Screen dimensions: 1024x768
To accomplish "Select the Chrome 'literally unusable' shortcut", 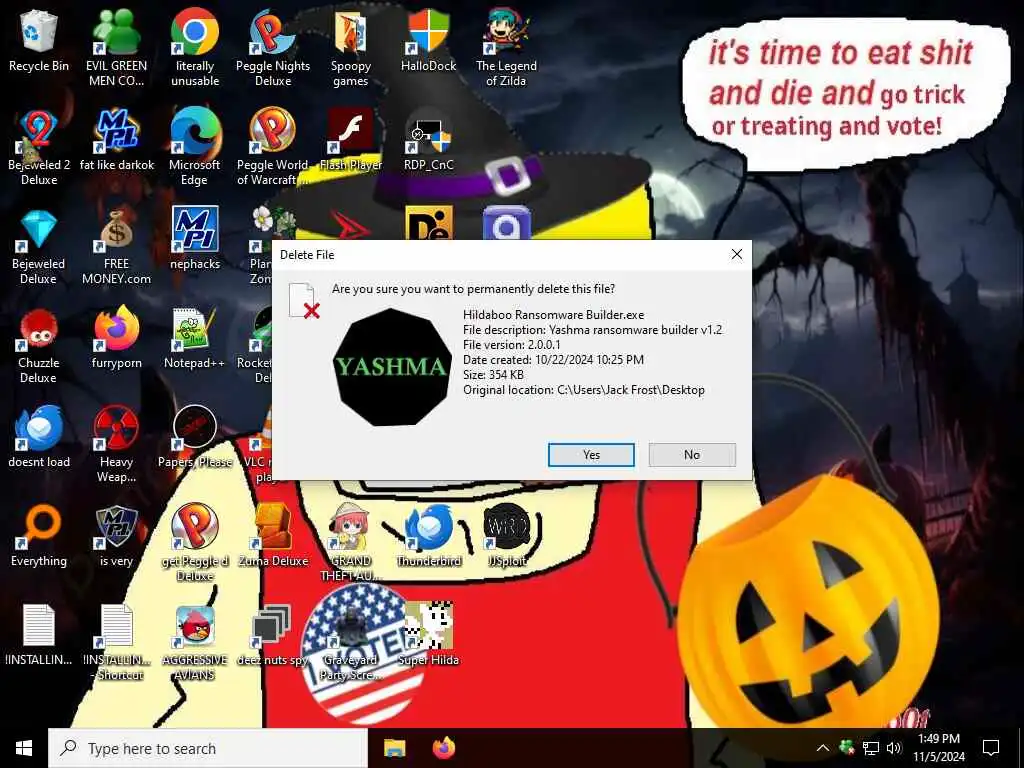I will pos(195,48).
